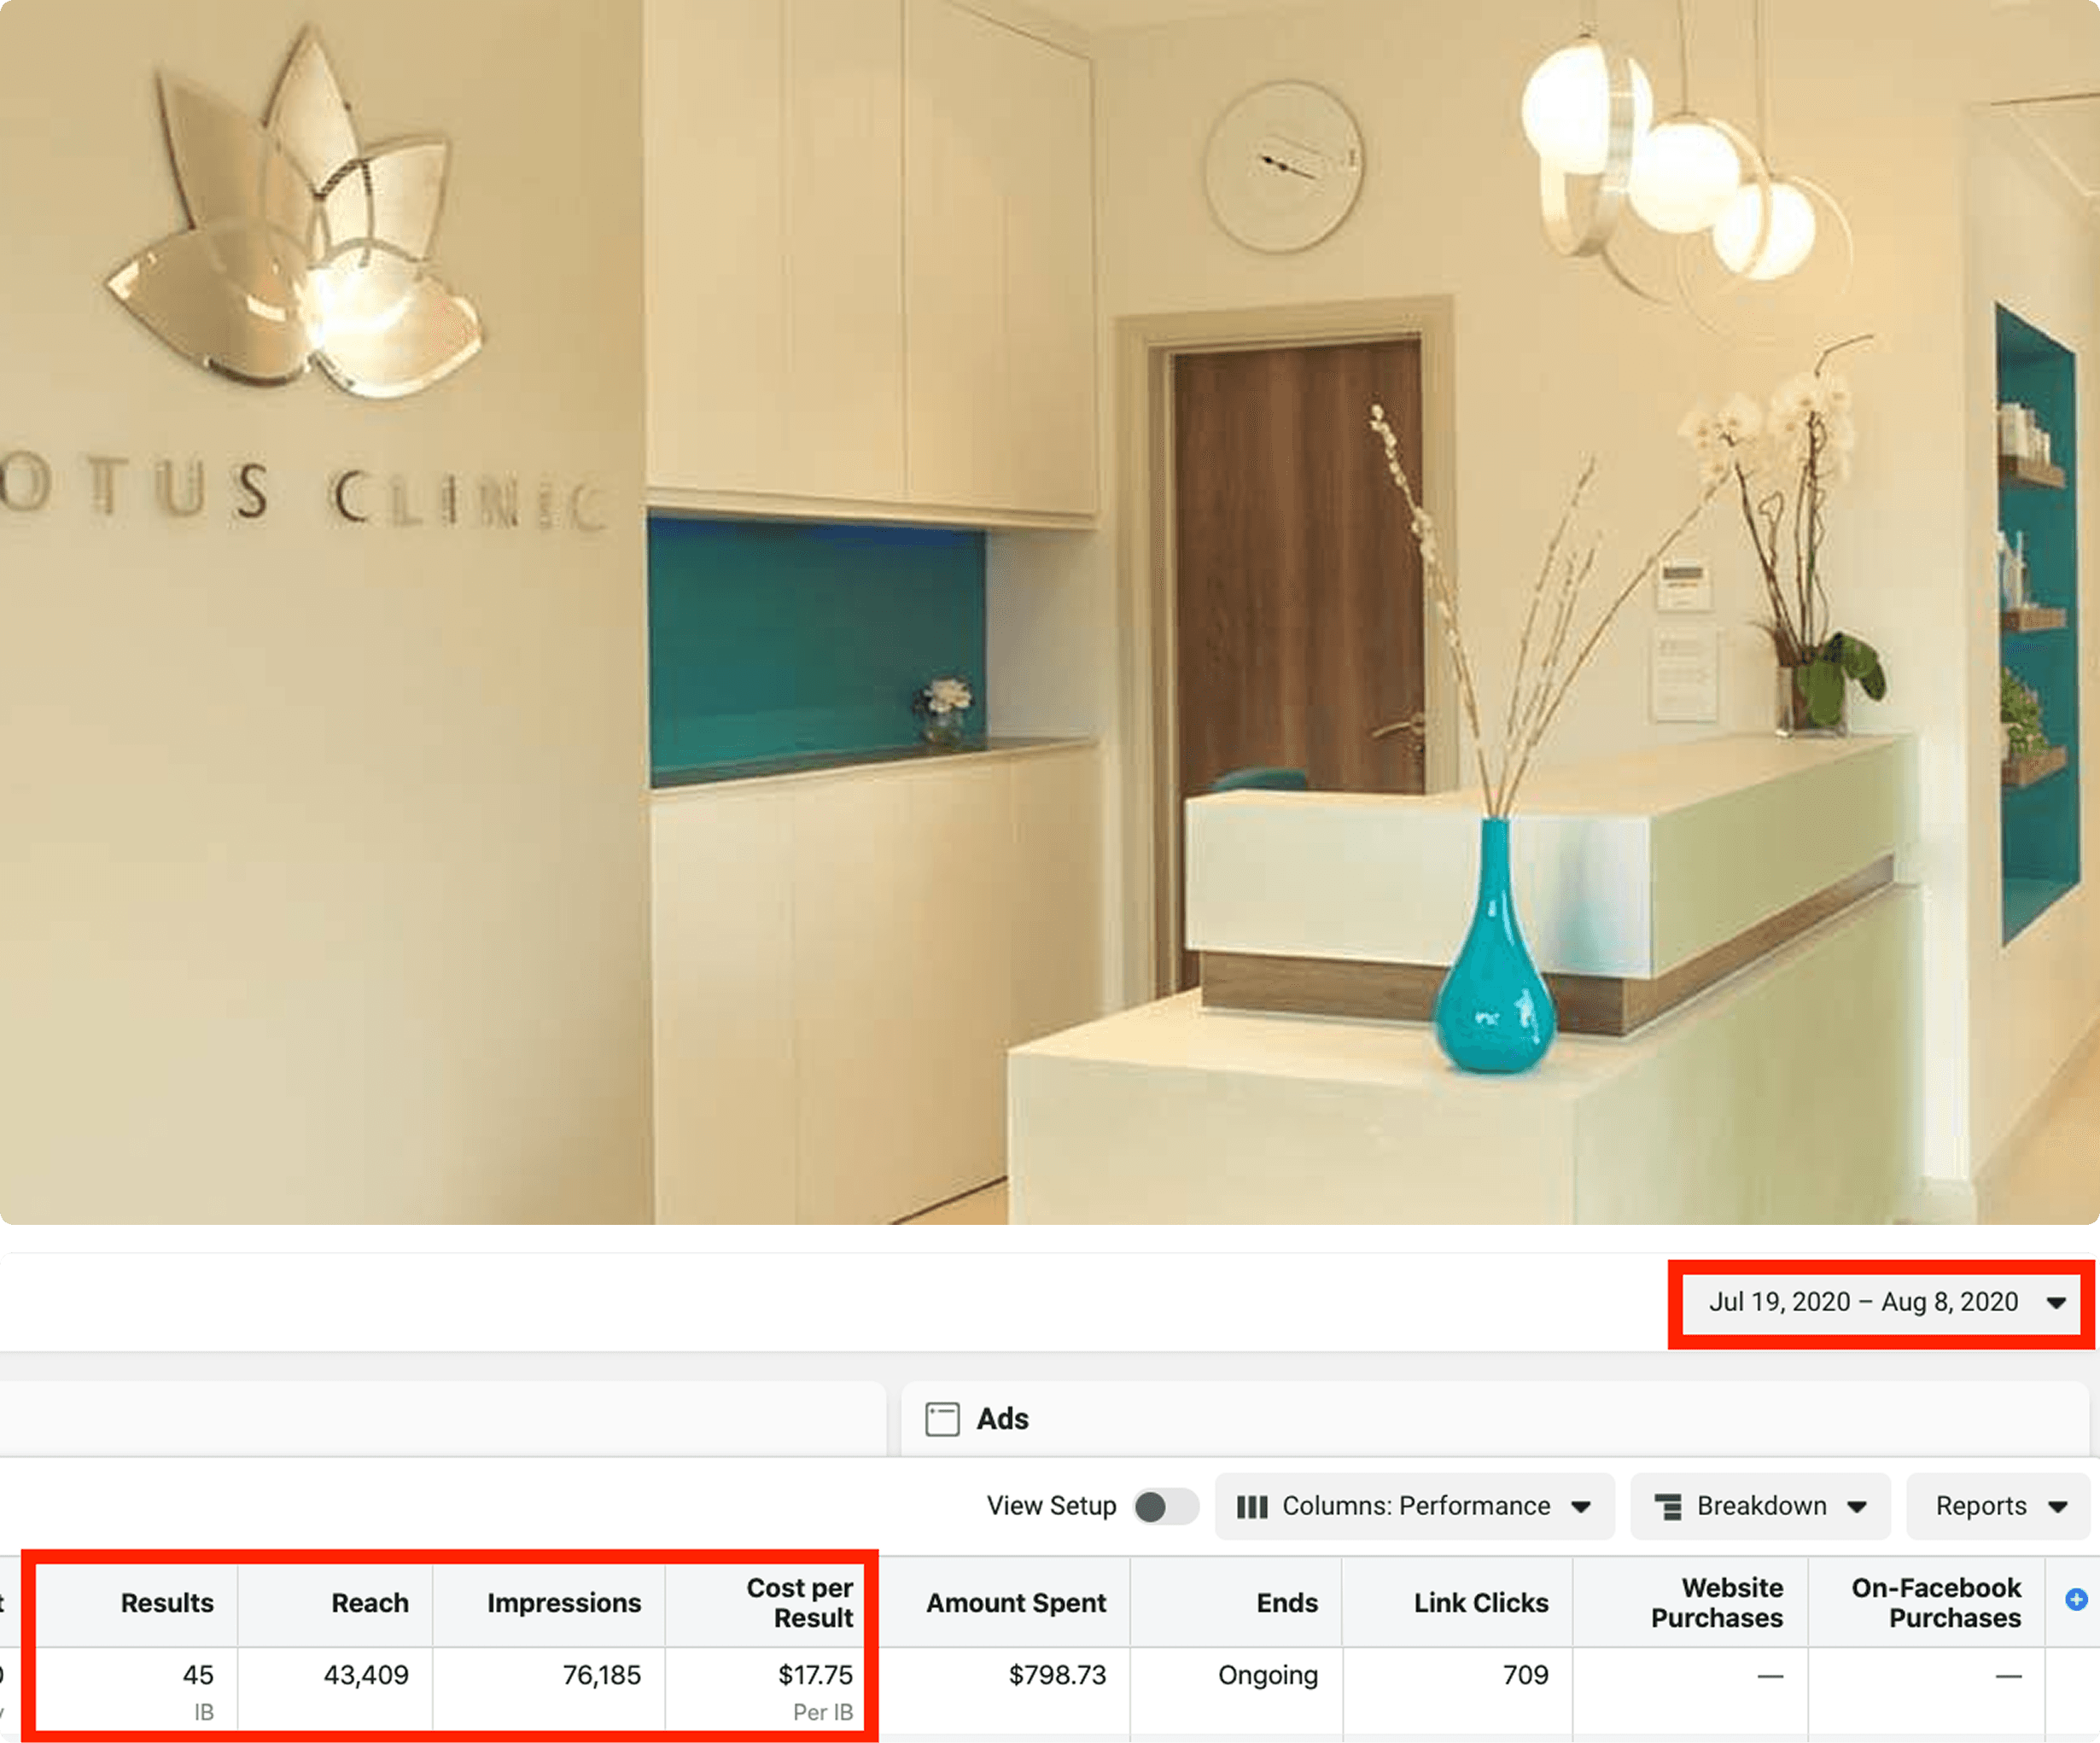Image resolution: width=2100 pixels, height=1743 pixels.
Task: Click the Website Purchases header
Action: (1716, 1603)
